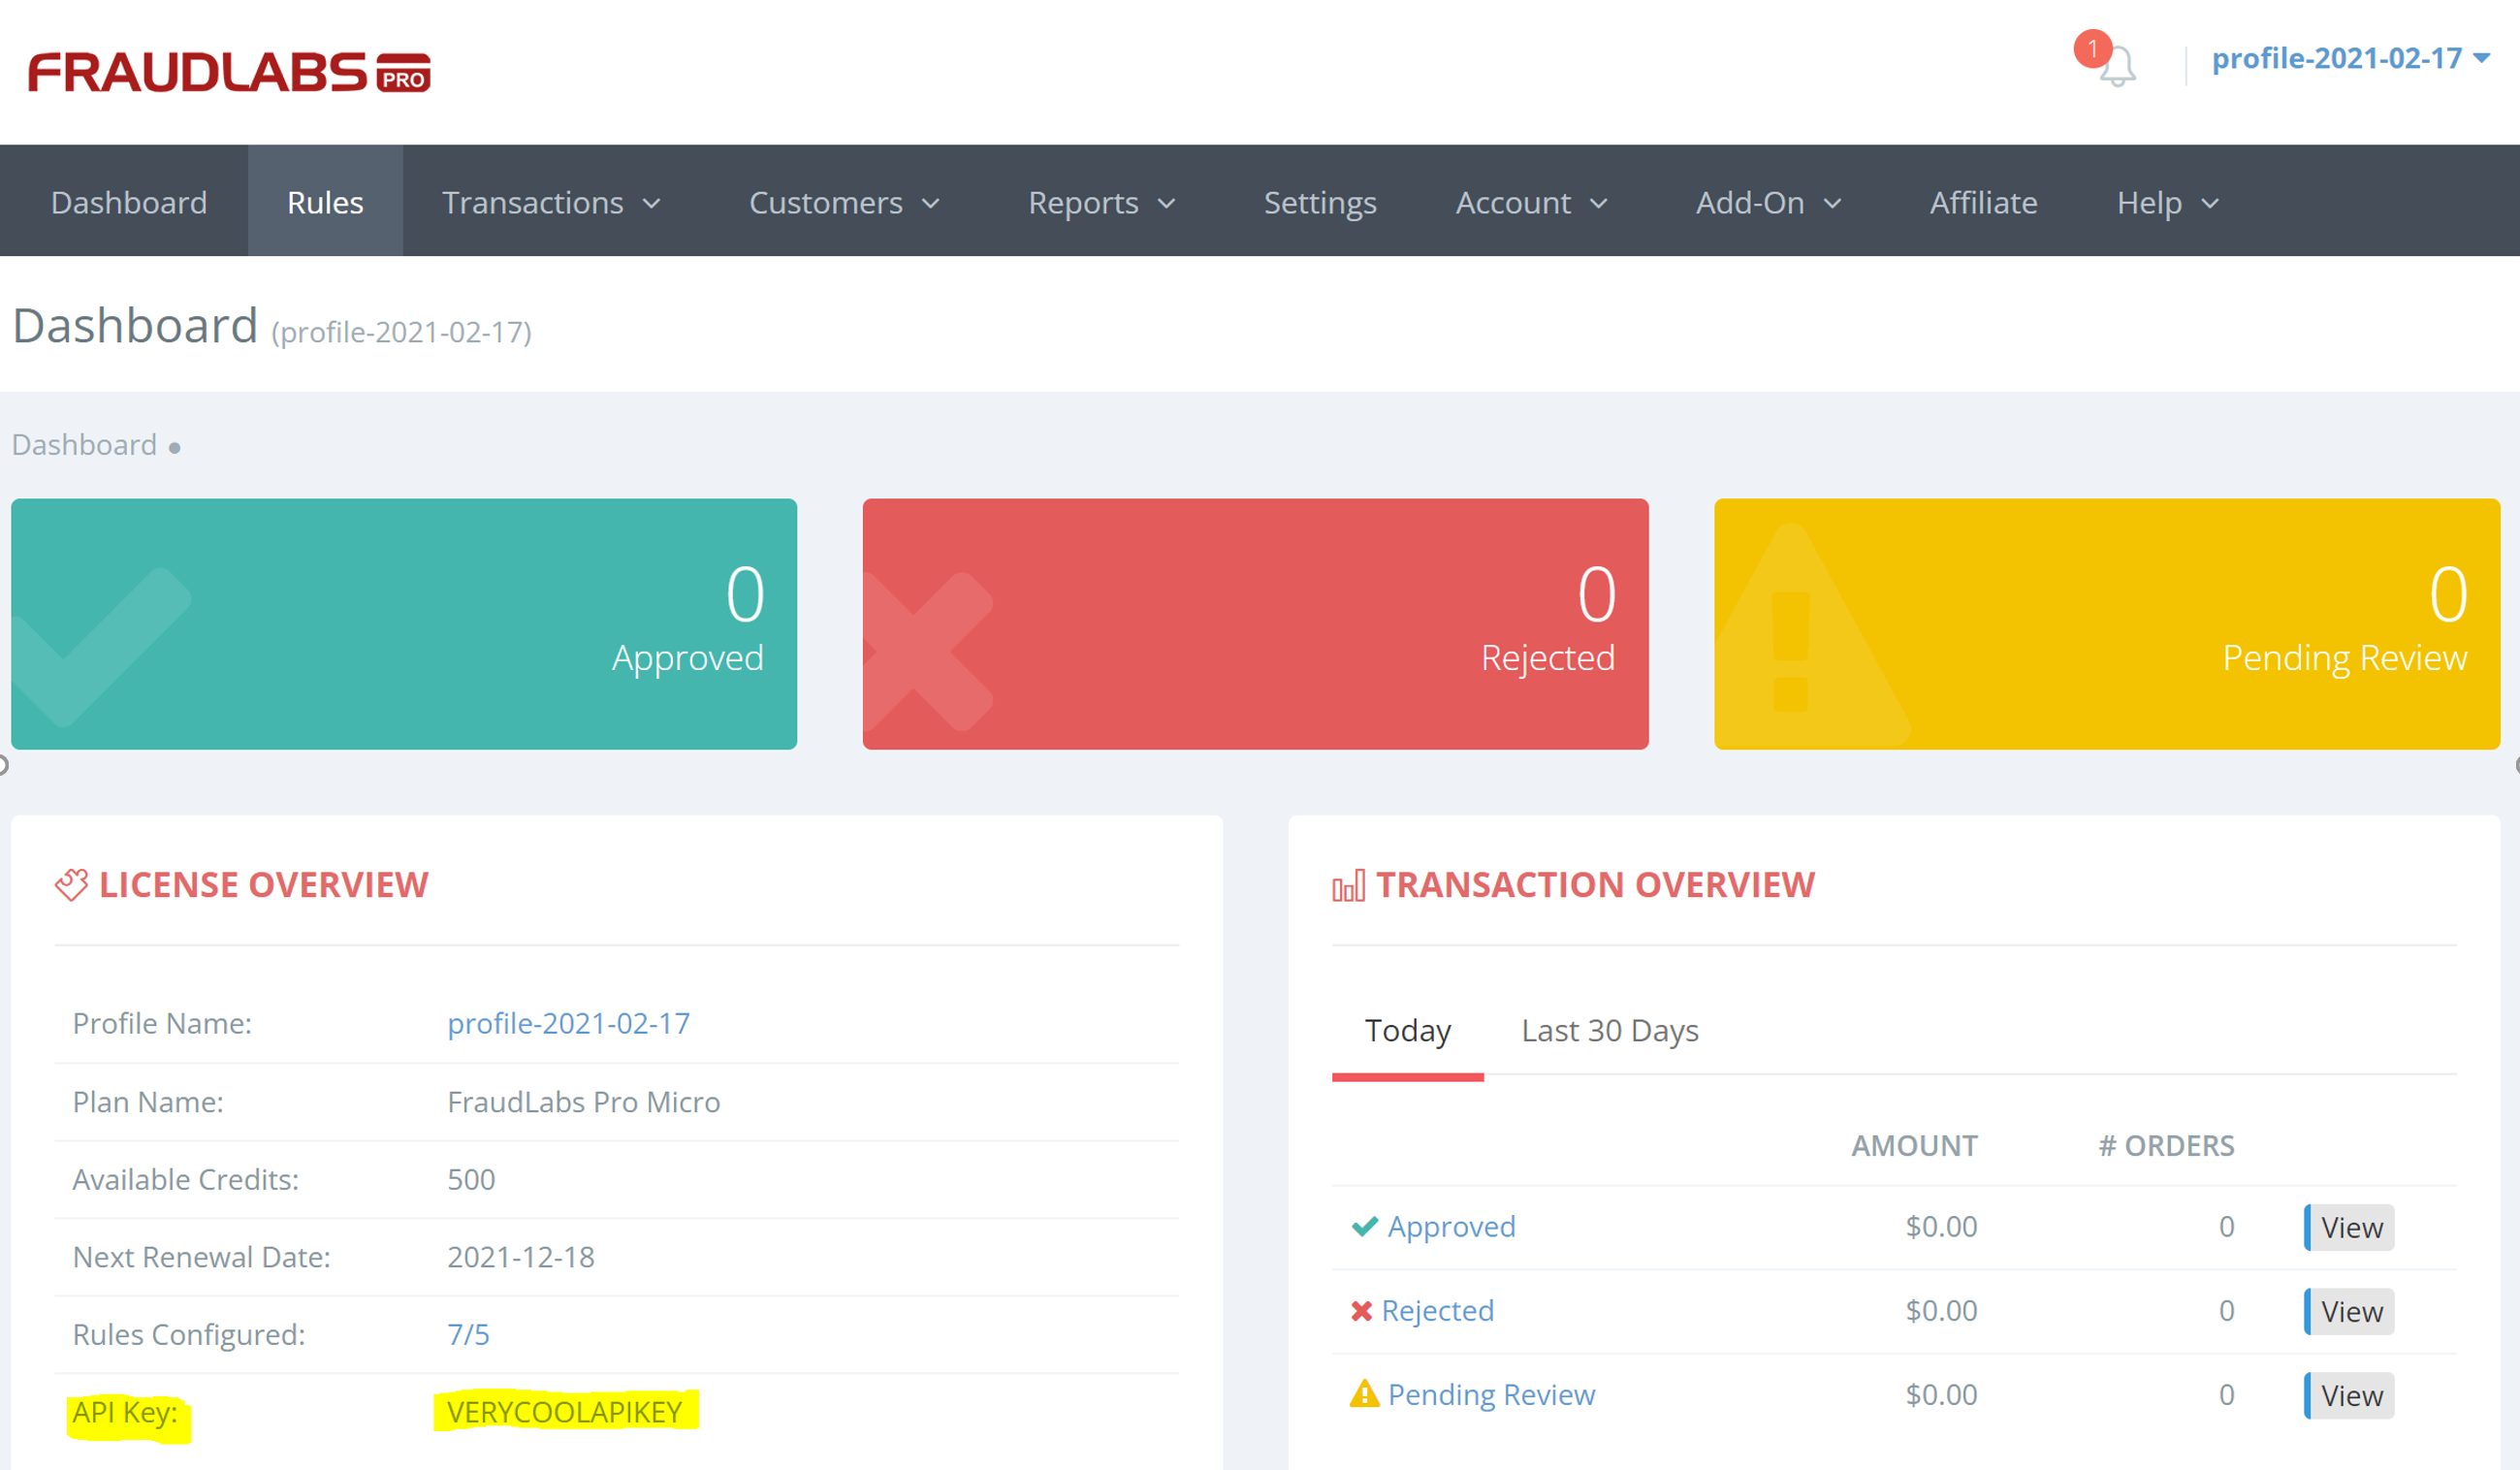Click the green checkmark beside Approved
The image size is (2520, 1470).
coord(1365,1226)
